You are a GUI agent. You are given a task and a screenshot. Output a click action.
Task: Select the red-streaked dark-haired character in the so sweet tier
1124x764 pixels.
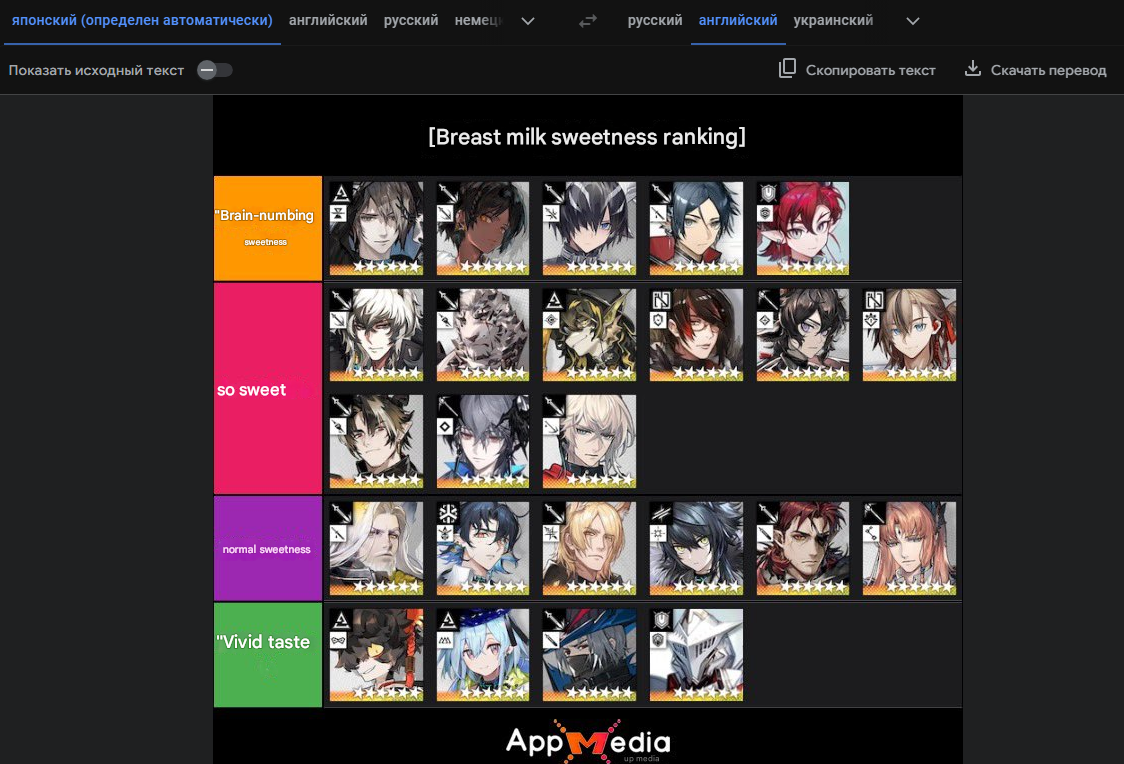696,335
